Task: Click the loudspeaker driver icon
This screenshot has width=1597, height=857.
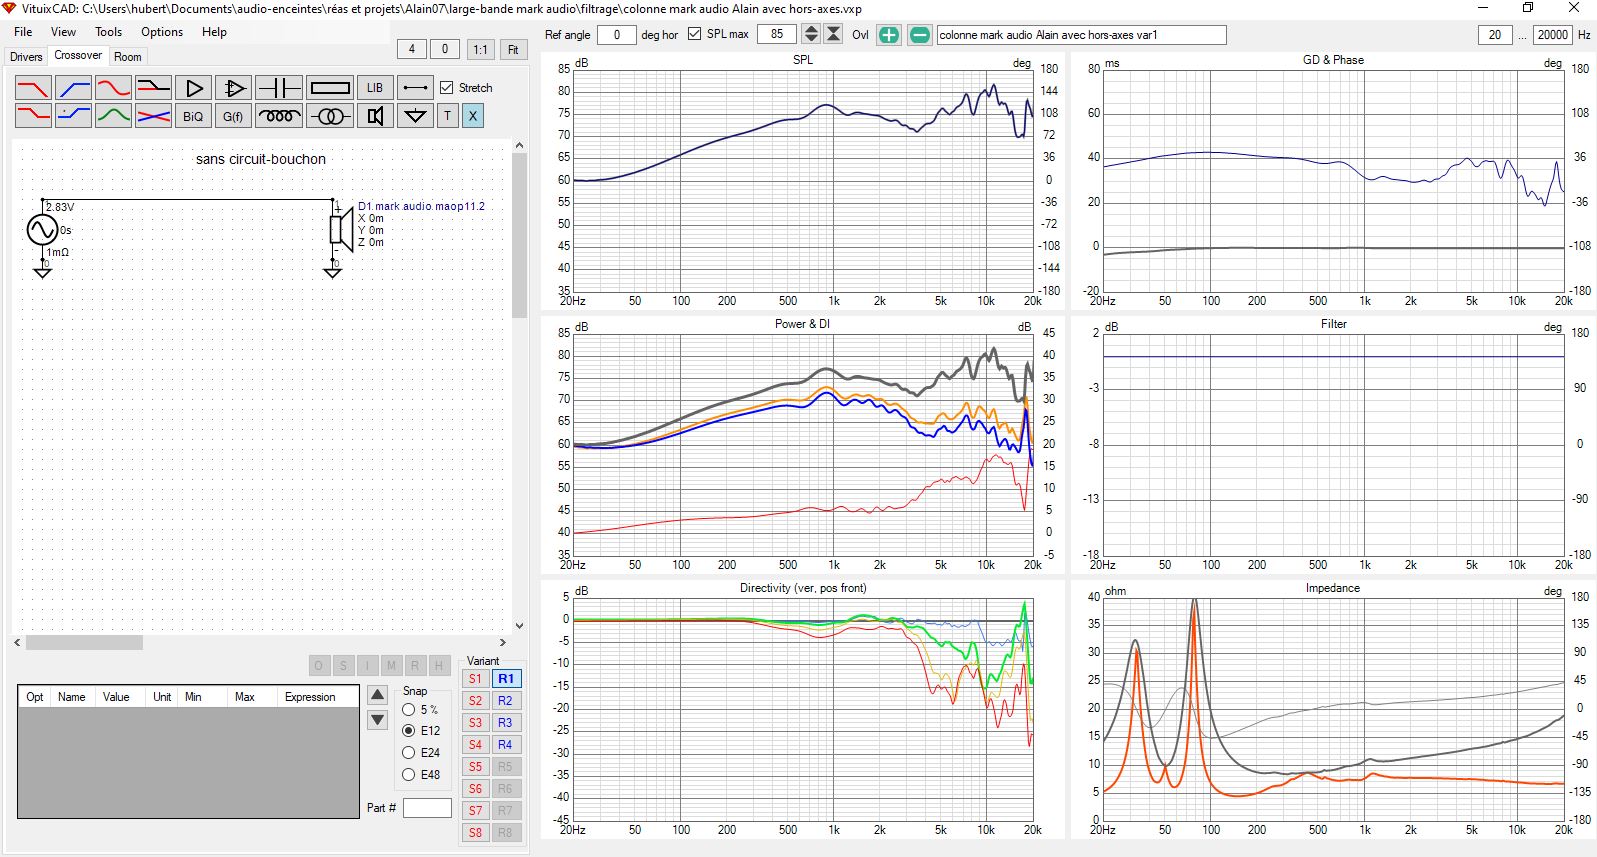Action: point(375,116)
